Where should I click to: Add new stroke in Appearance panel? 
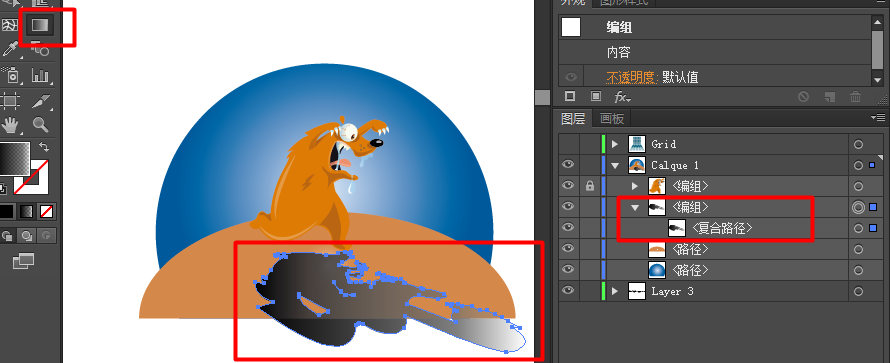(x=570, y=96)
